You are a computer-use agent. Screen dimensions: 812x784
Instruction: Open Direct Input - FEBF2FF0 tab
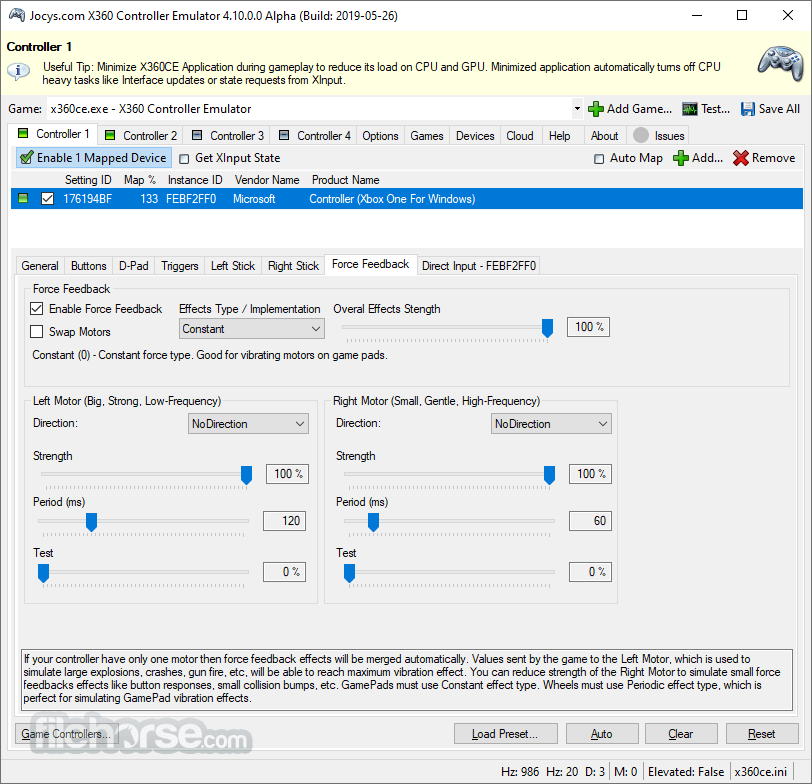pos(478,266)
